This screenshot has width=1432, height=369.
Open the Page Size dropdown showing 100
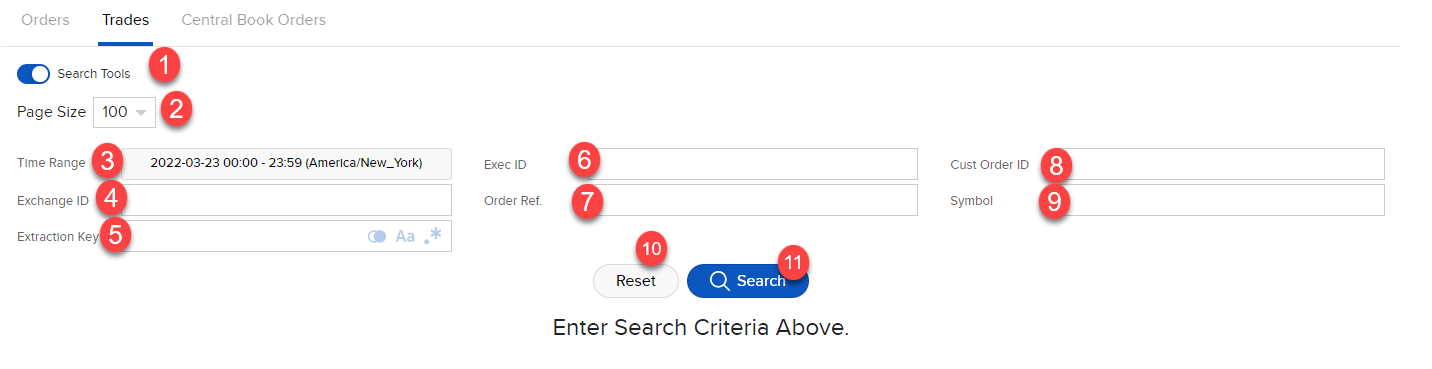tap(124, 112)
